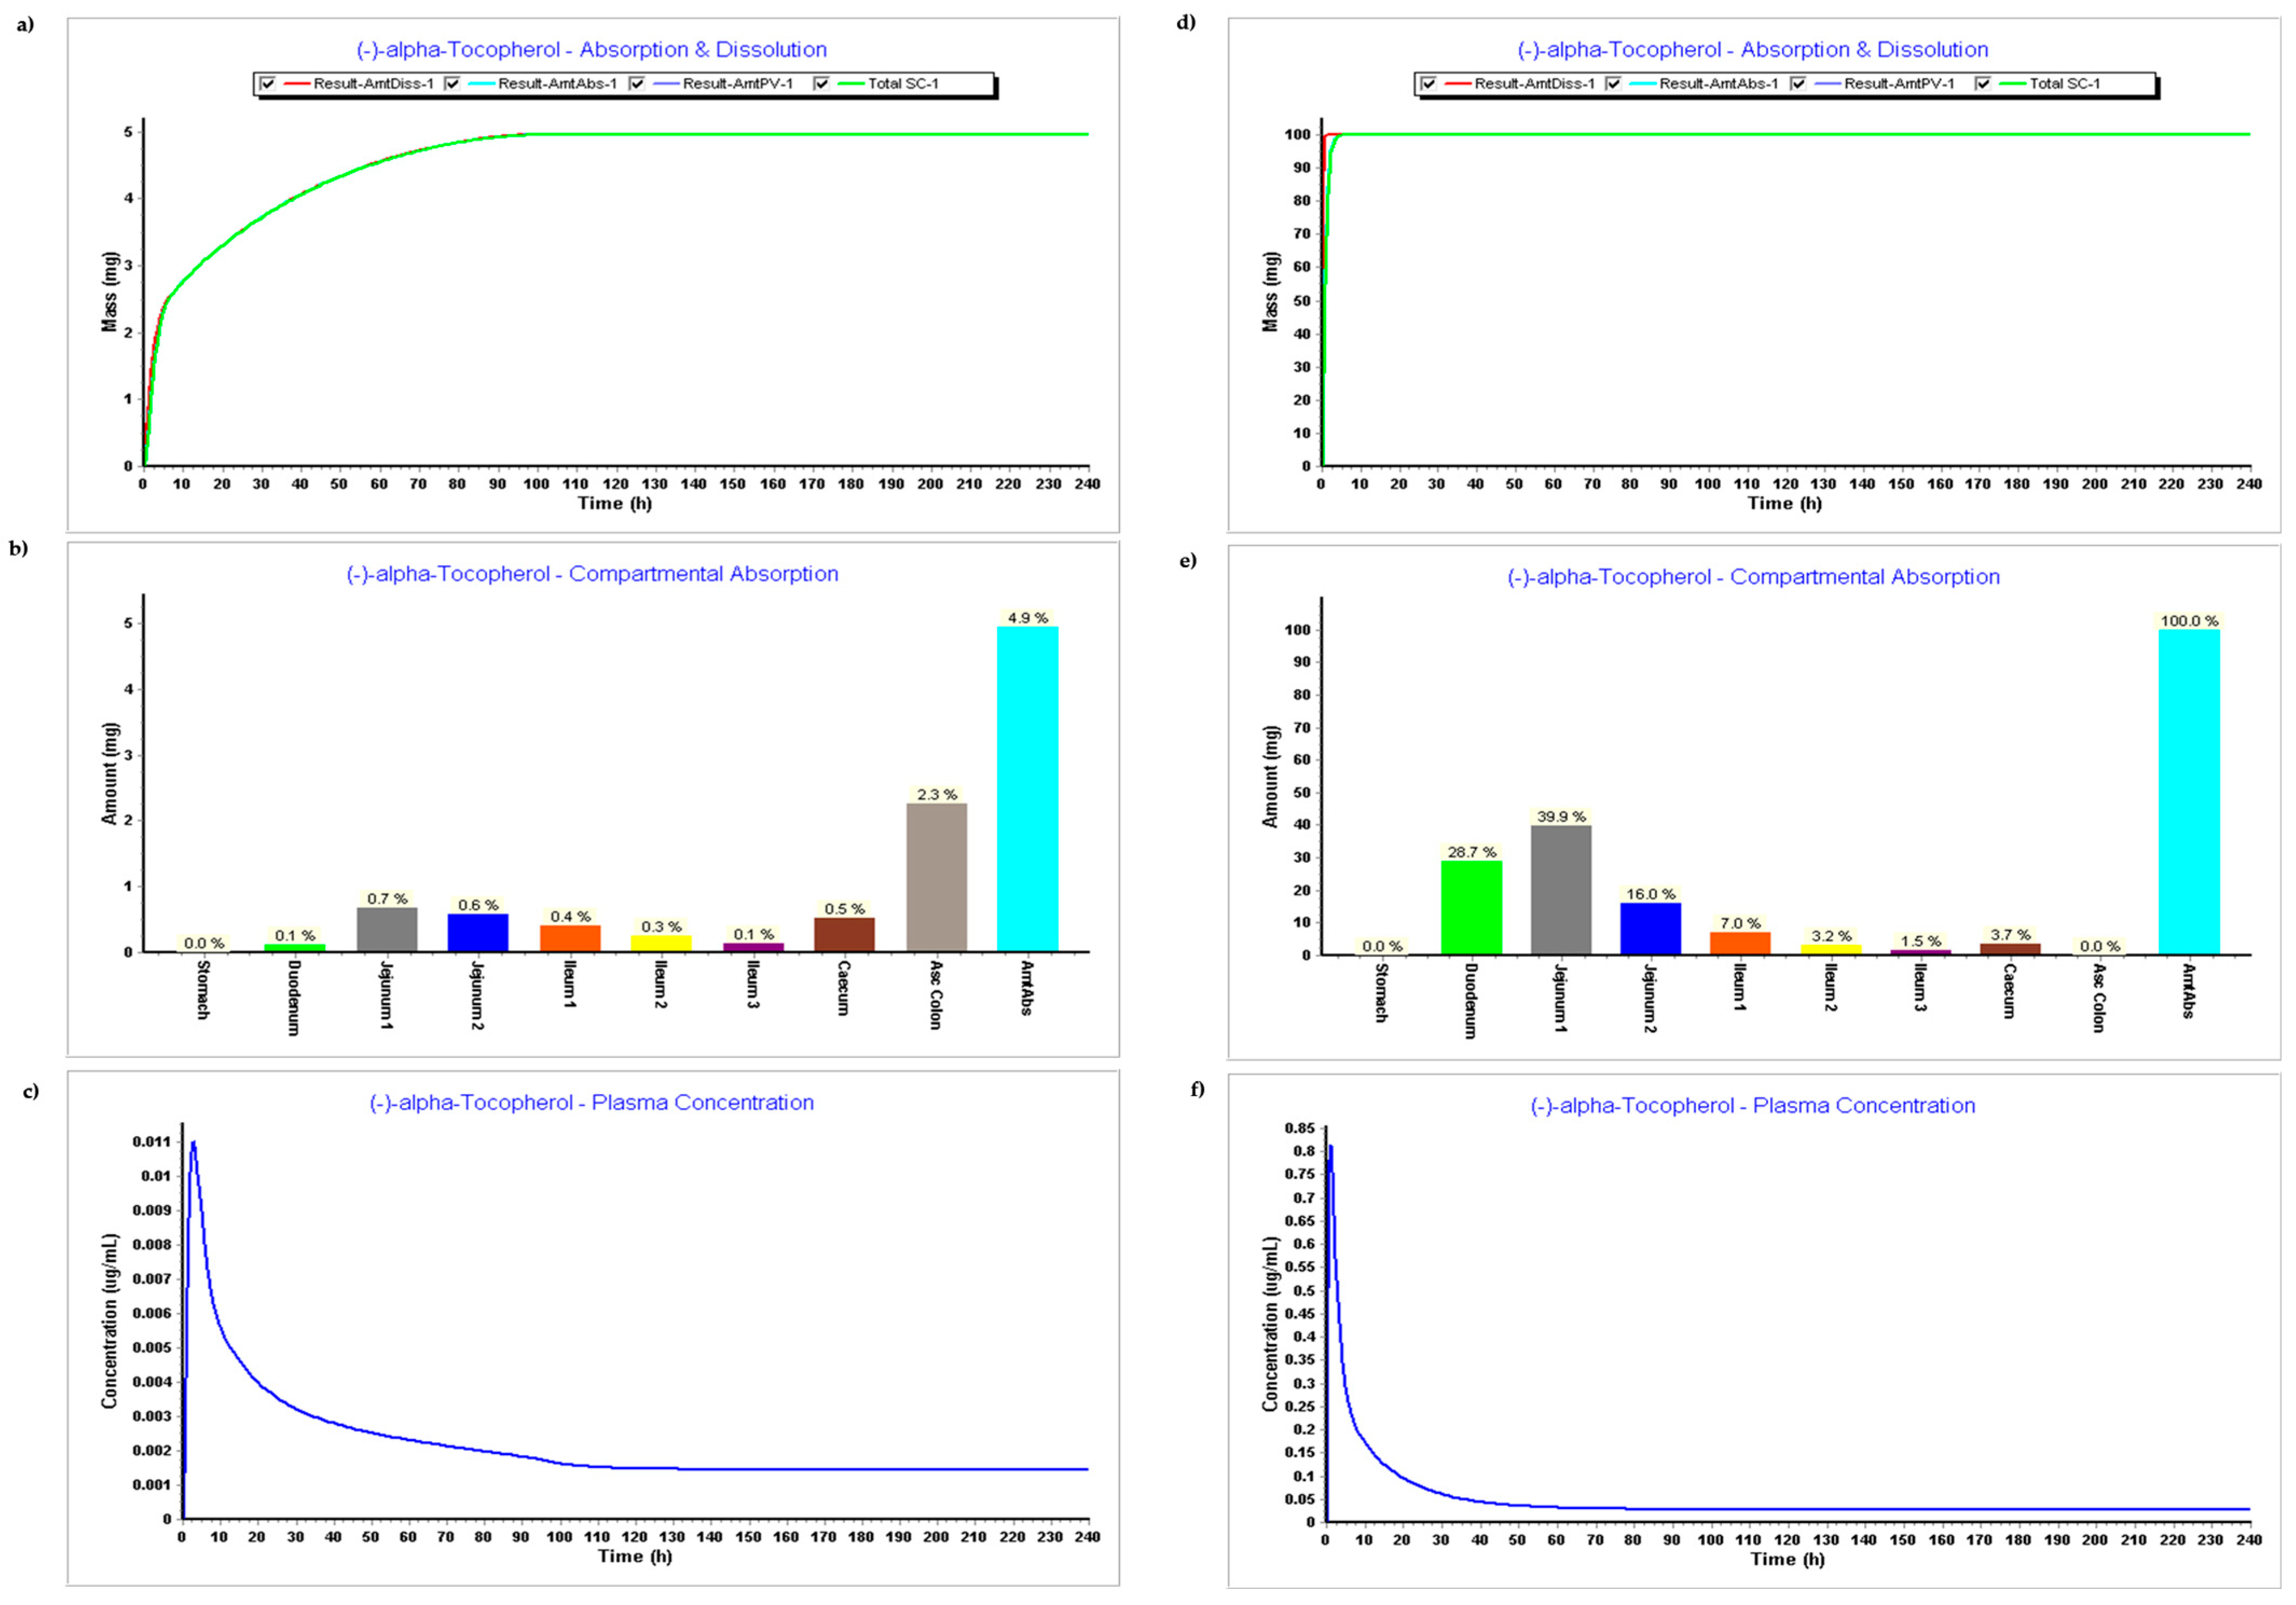2296x1605 pixels.
Task: Disable Total SC-1 checkbox in panel d legend
Action: point(1983,84)
